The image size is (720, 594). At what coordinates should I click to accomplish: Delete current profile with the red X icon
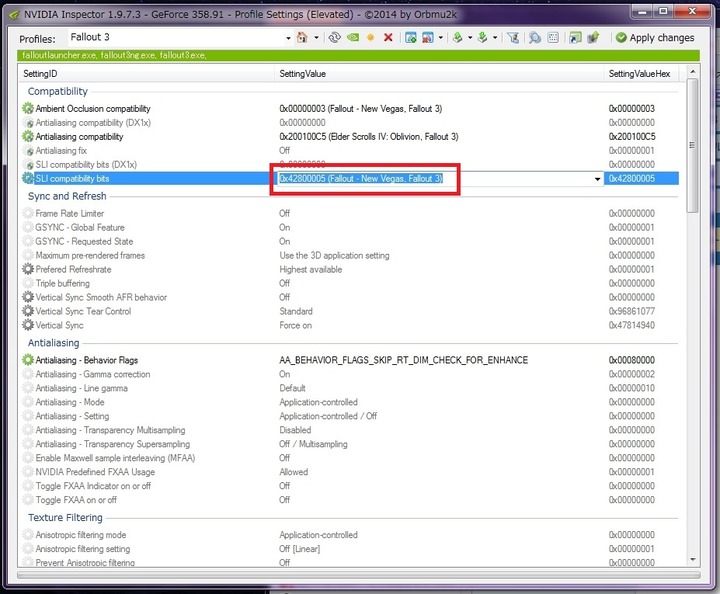pos(388,38)
